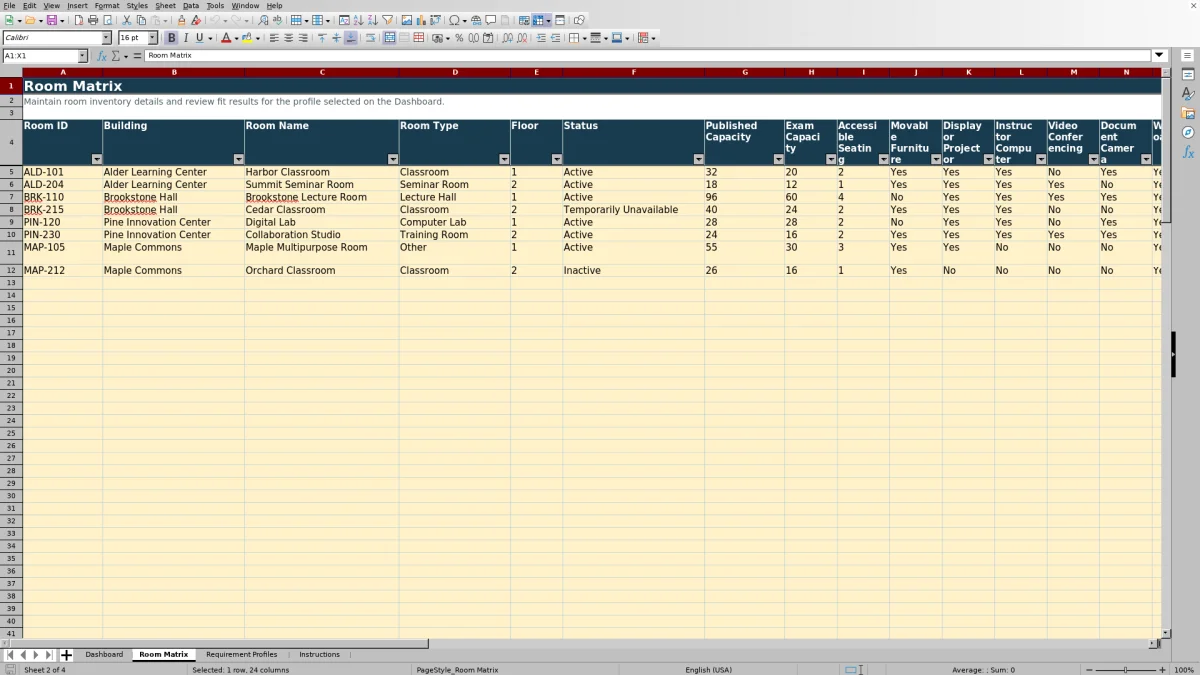The image size is (1200, 675).
Task: Toggle Align Right button
Action: (x=302, y=38)
